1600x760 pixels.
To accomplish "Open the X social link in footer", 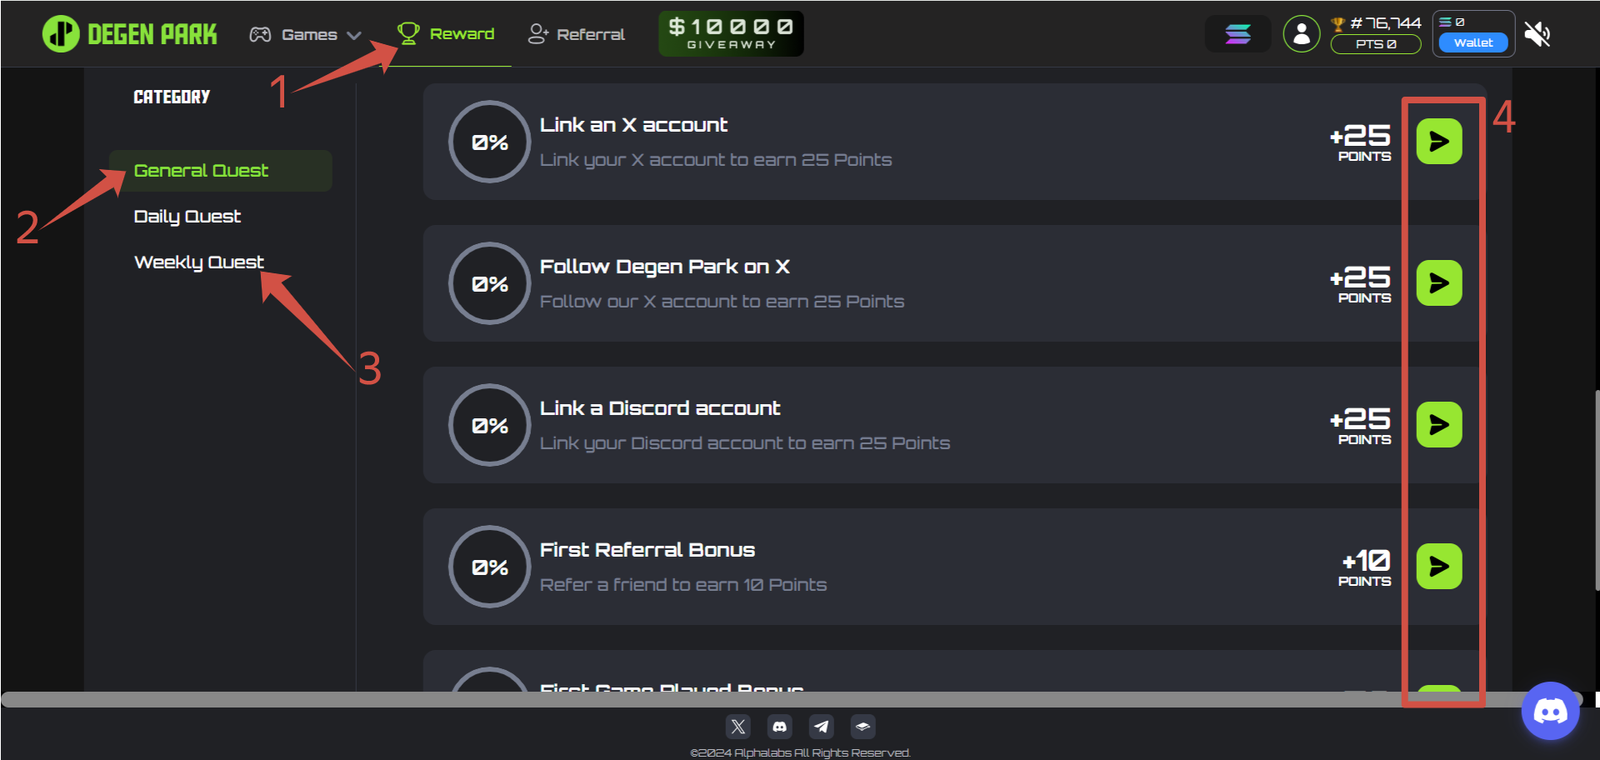I will tap(738, 727).
